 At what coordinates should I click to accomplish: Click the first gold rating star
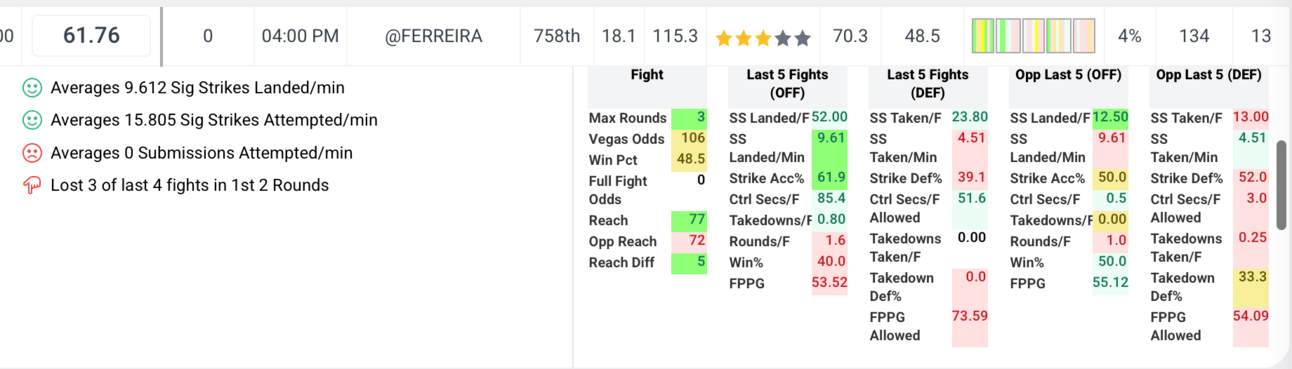tap(725, 37)
